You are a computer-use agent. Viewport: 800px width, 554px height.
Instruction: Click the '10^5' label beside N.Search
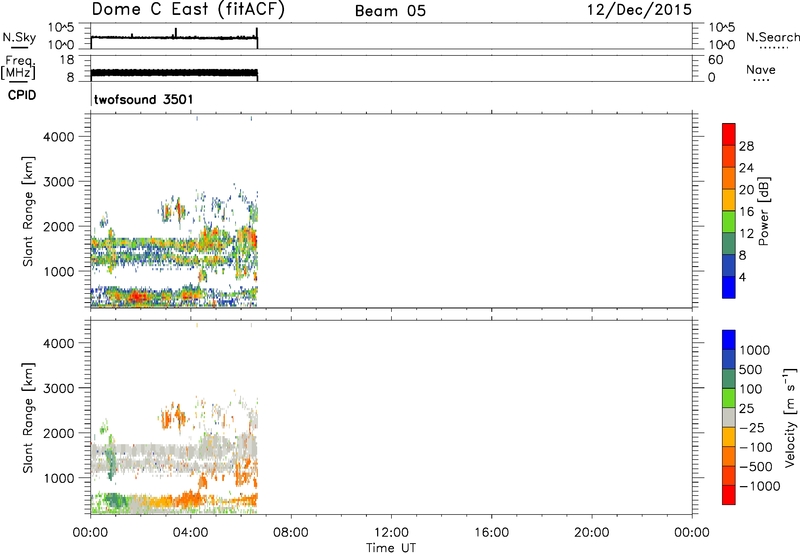pyautogui.click(x=721, y=27)
